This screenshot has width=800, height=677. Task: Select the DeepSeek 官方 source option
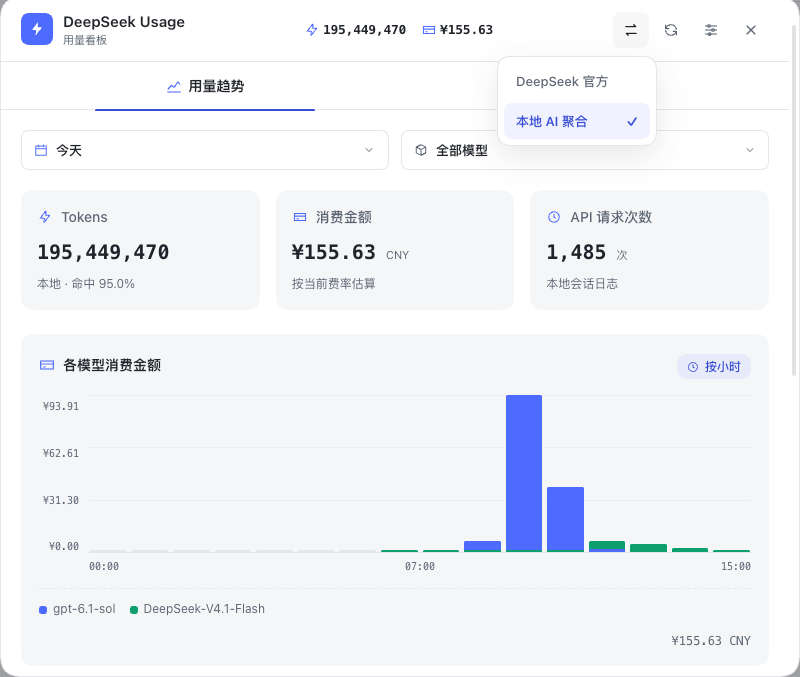pyautogui.click(x=577, y=82)
